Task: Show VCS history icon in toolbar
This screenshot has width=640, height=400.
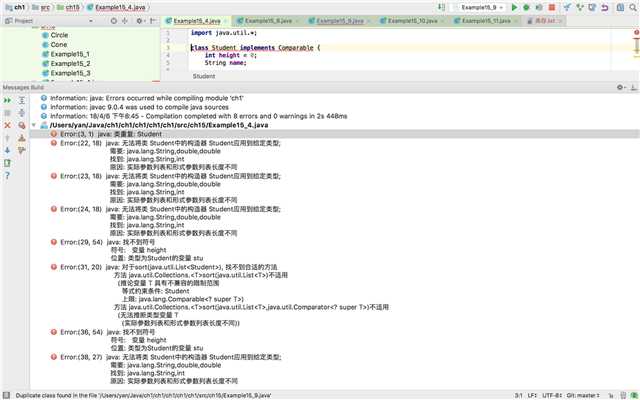Action: tap(592, 7)
